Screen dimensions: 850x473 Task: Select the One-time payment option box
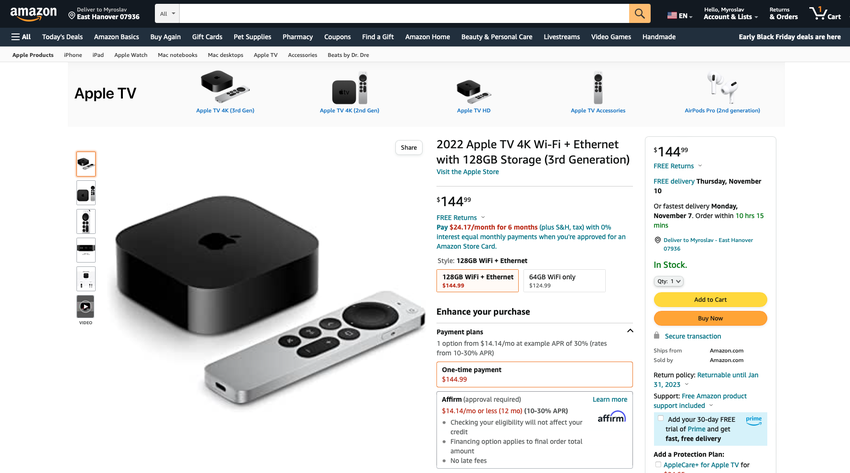(x=534, y=374)
